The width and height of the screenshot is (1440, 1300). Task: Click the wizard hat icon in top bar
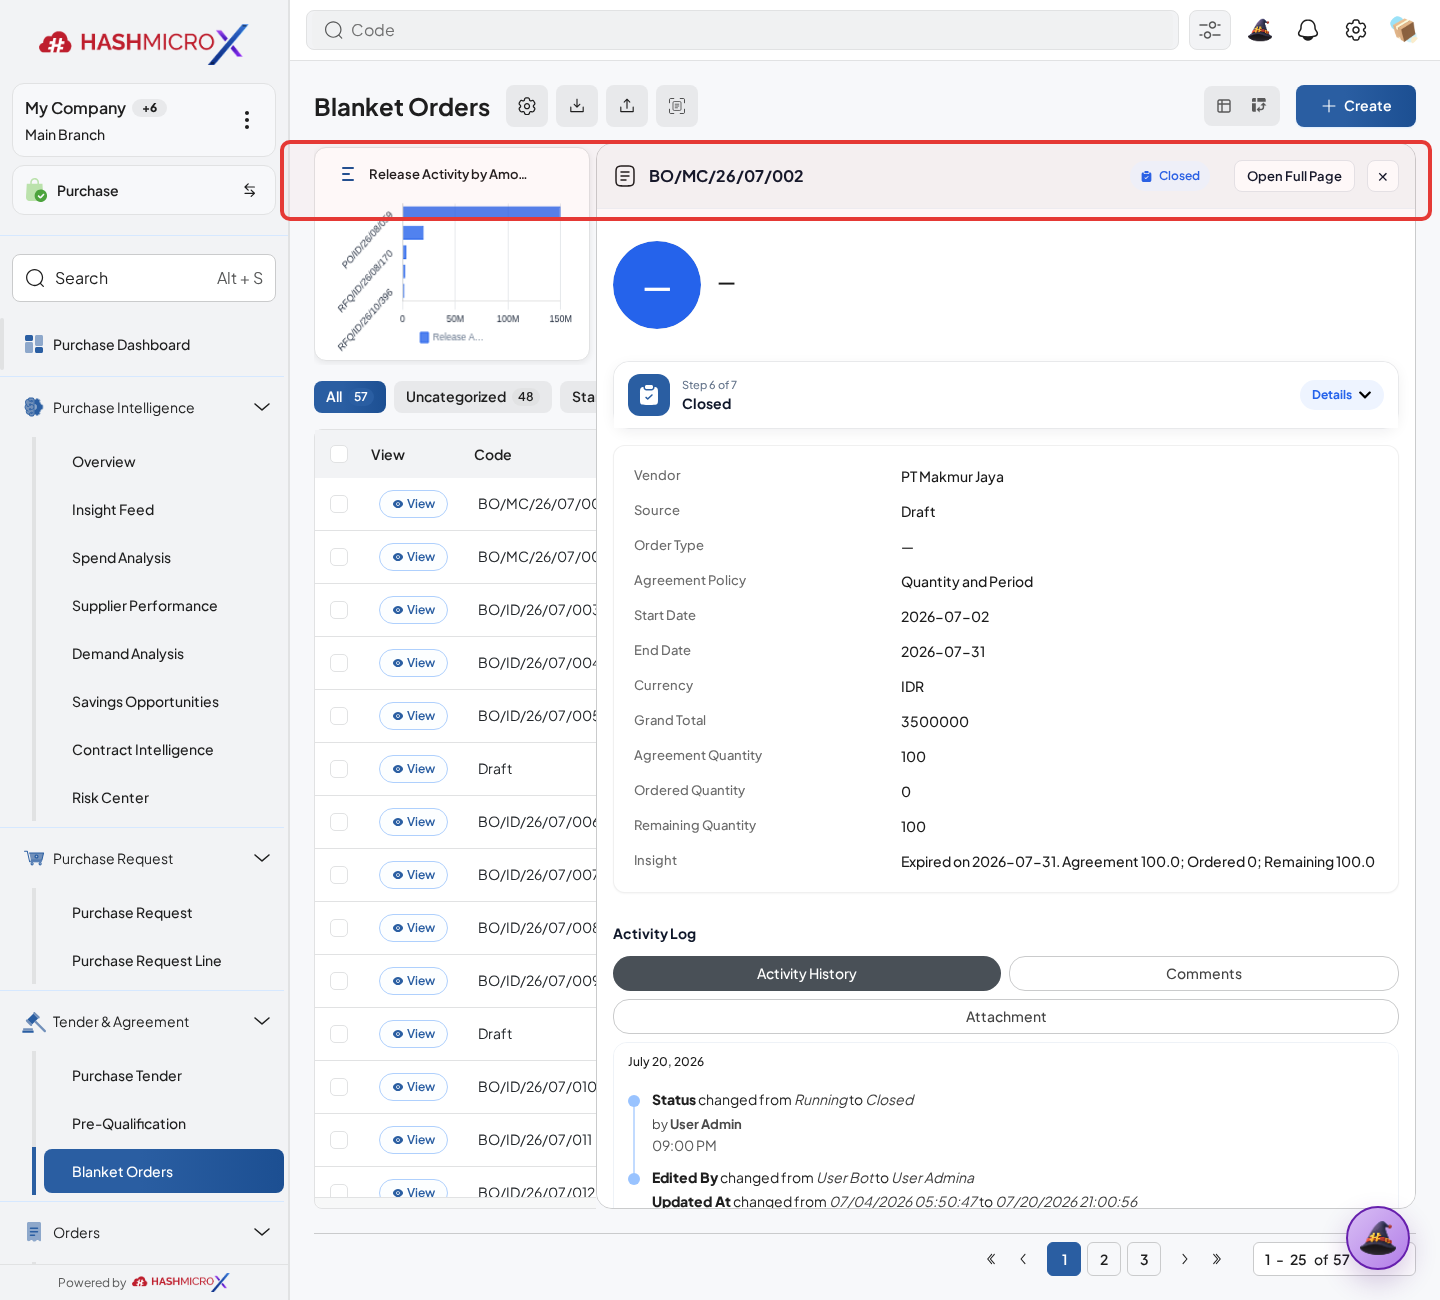pyautogui.click(x=1260, y=30)
